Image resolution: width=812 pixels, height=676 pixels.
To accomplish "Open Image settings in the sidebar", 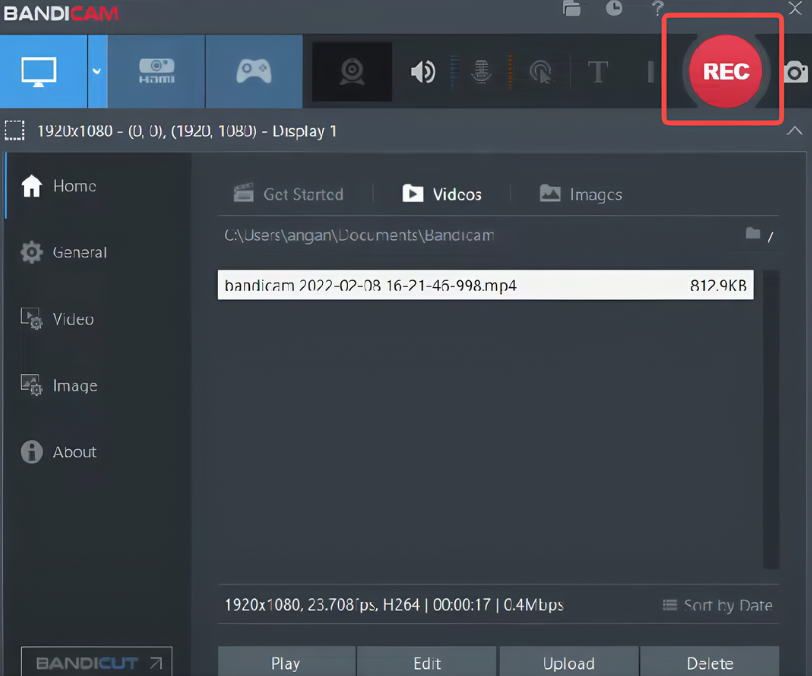I will click(x=59, y=385).
